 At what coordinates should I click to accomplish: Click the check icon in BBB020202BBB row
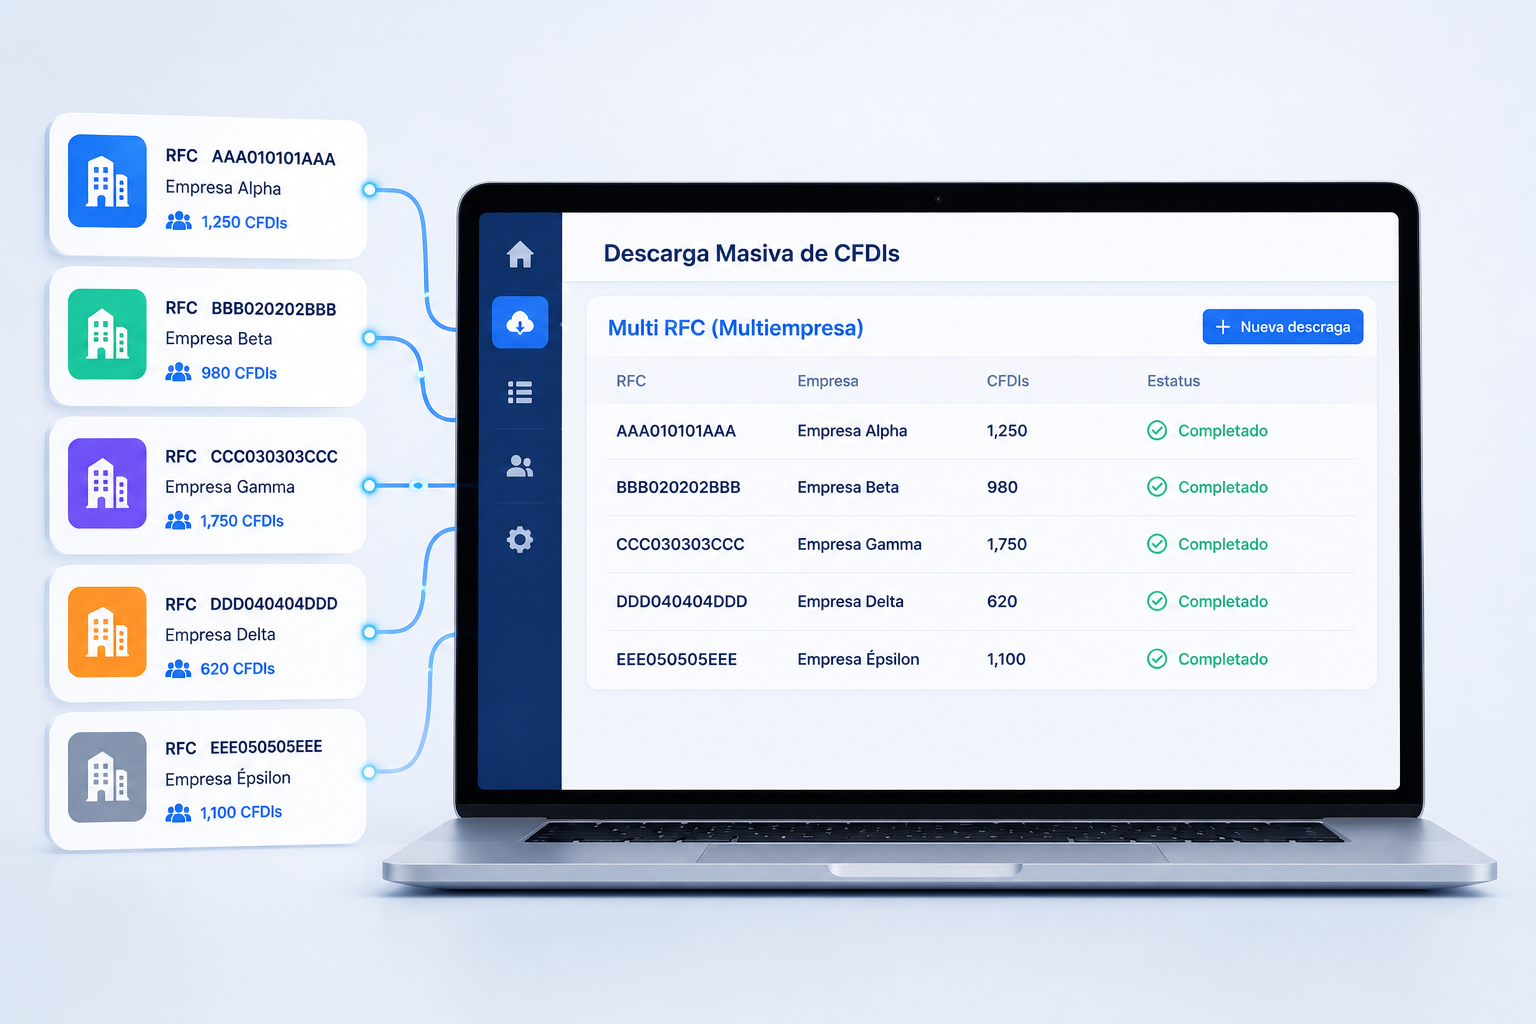(x=1157, y=487)
